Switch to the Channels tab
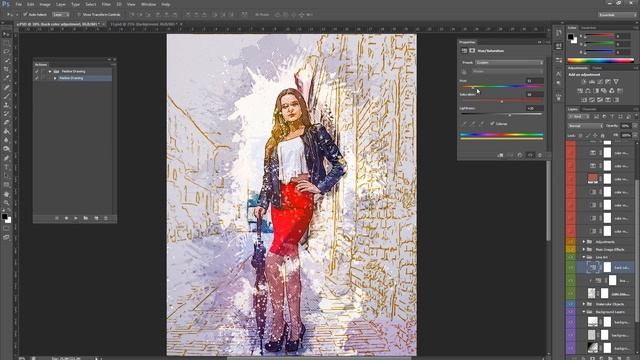Viewport: 640px width, 360px height. [x=589, y=109]
